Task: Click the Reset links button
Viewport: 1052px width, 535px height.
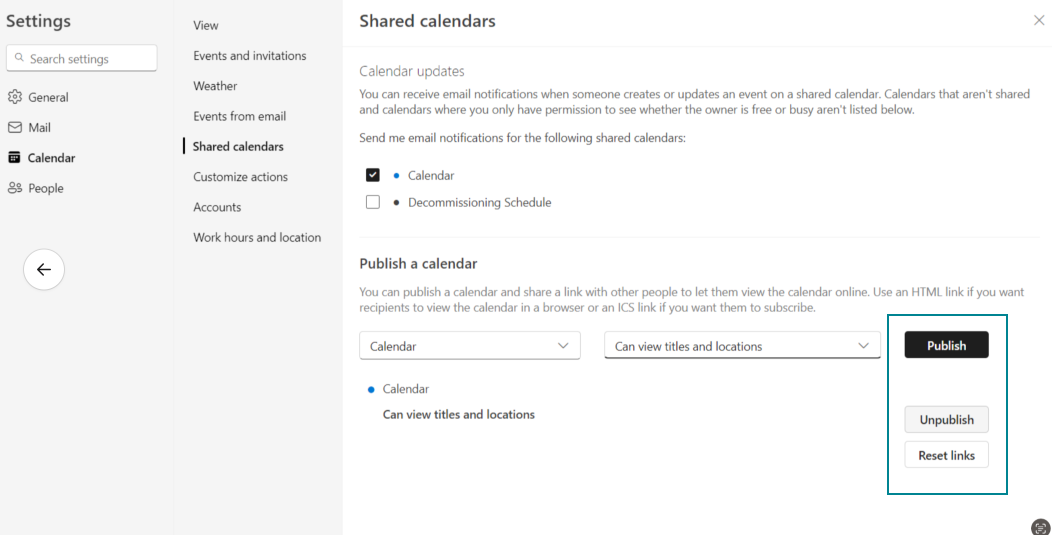Action: 946,455
